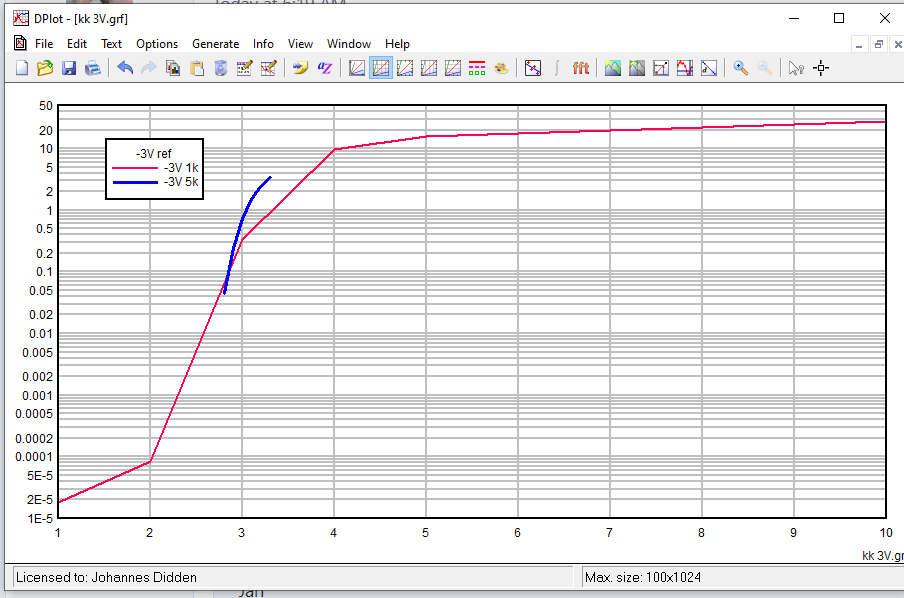Image resolution: width=904 pixels, height=598 pixels.
Task: Save the plot with the floppy disk icon
Action: (x=69, y=68)
